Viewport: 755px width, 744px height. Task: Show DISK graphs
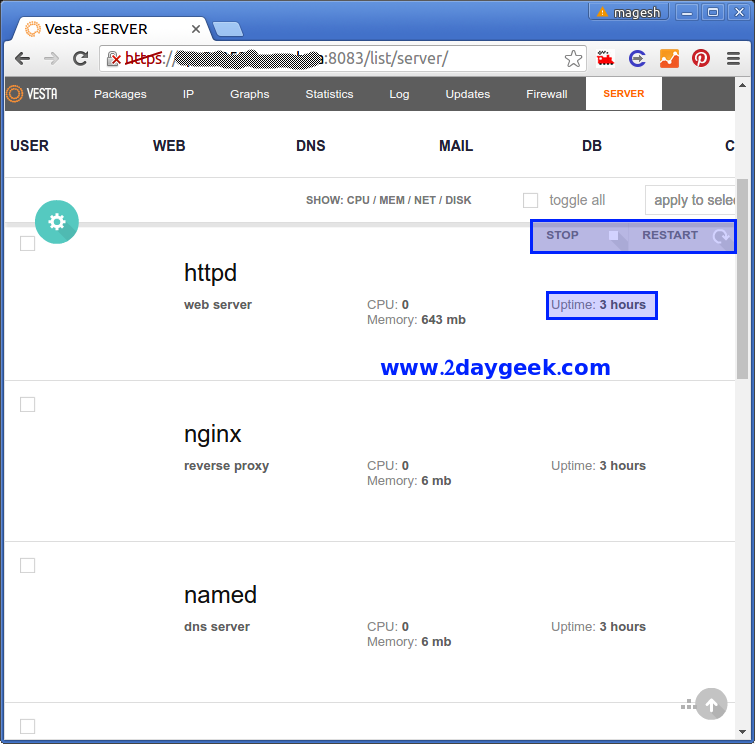pos(458,200)
